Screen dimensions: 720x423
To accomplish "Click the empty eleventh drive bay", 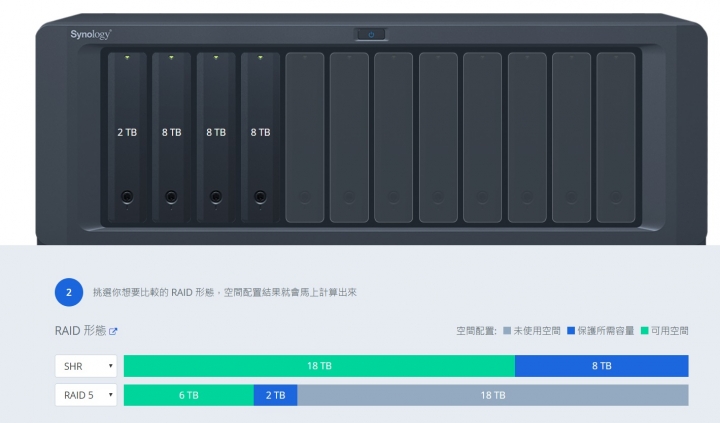I will pyautogui.click(x=571, y=137).
